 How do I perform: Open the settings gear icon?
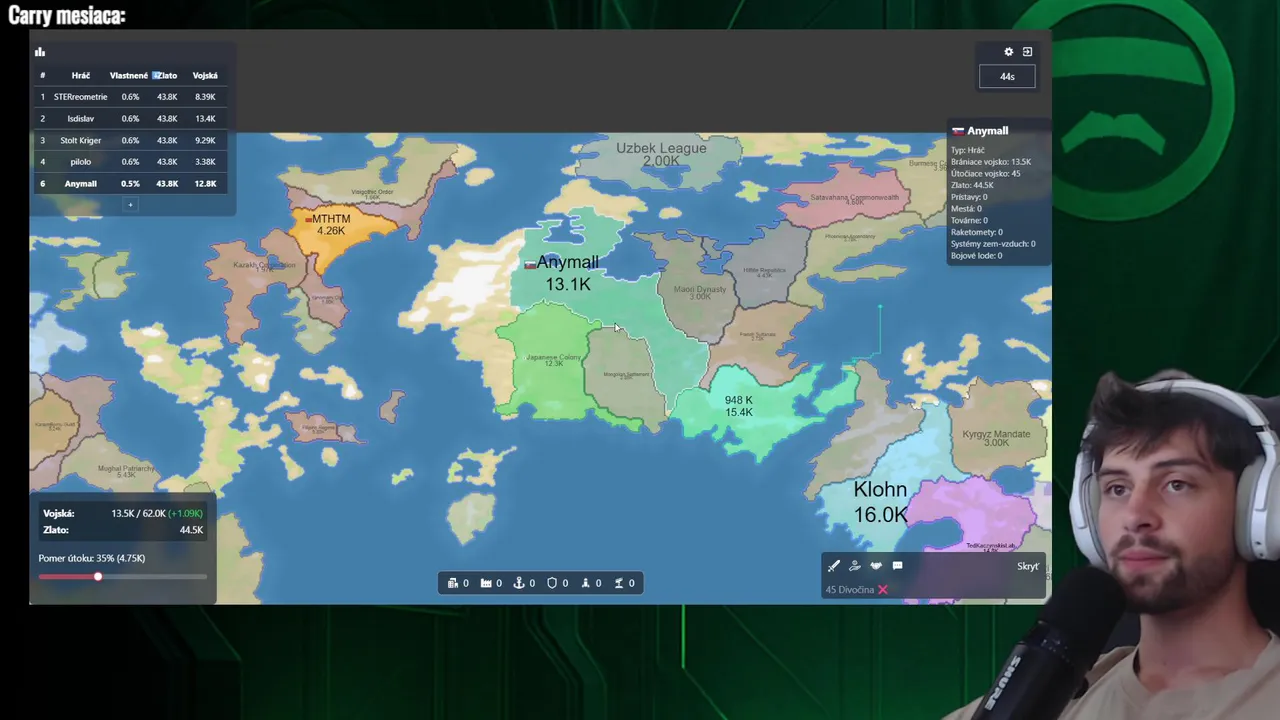click(1008, 52)
